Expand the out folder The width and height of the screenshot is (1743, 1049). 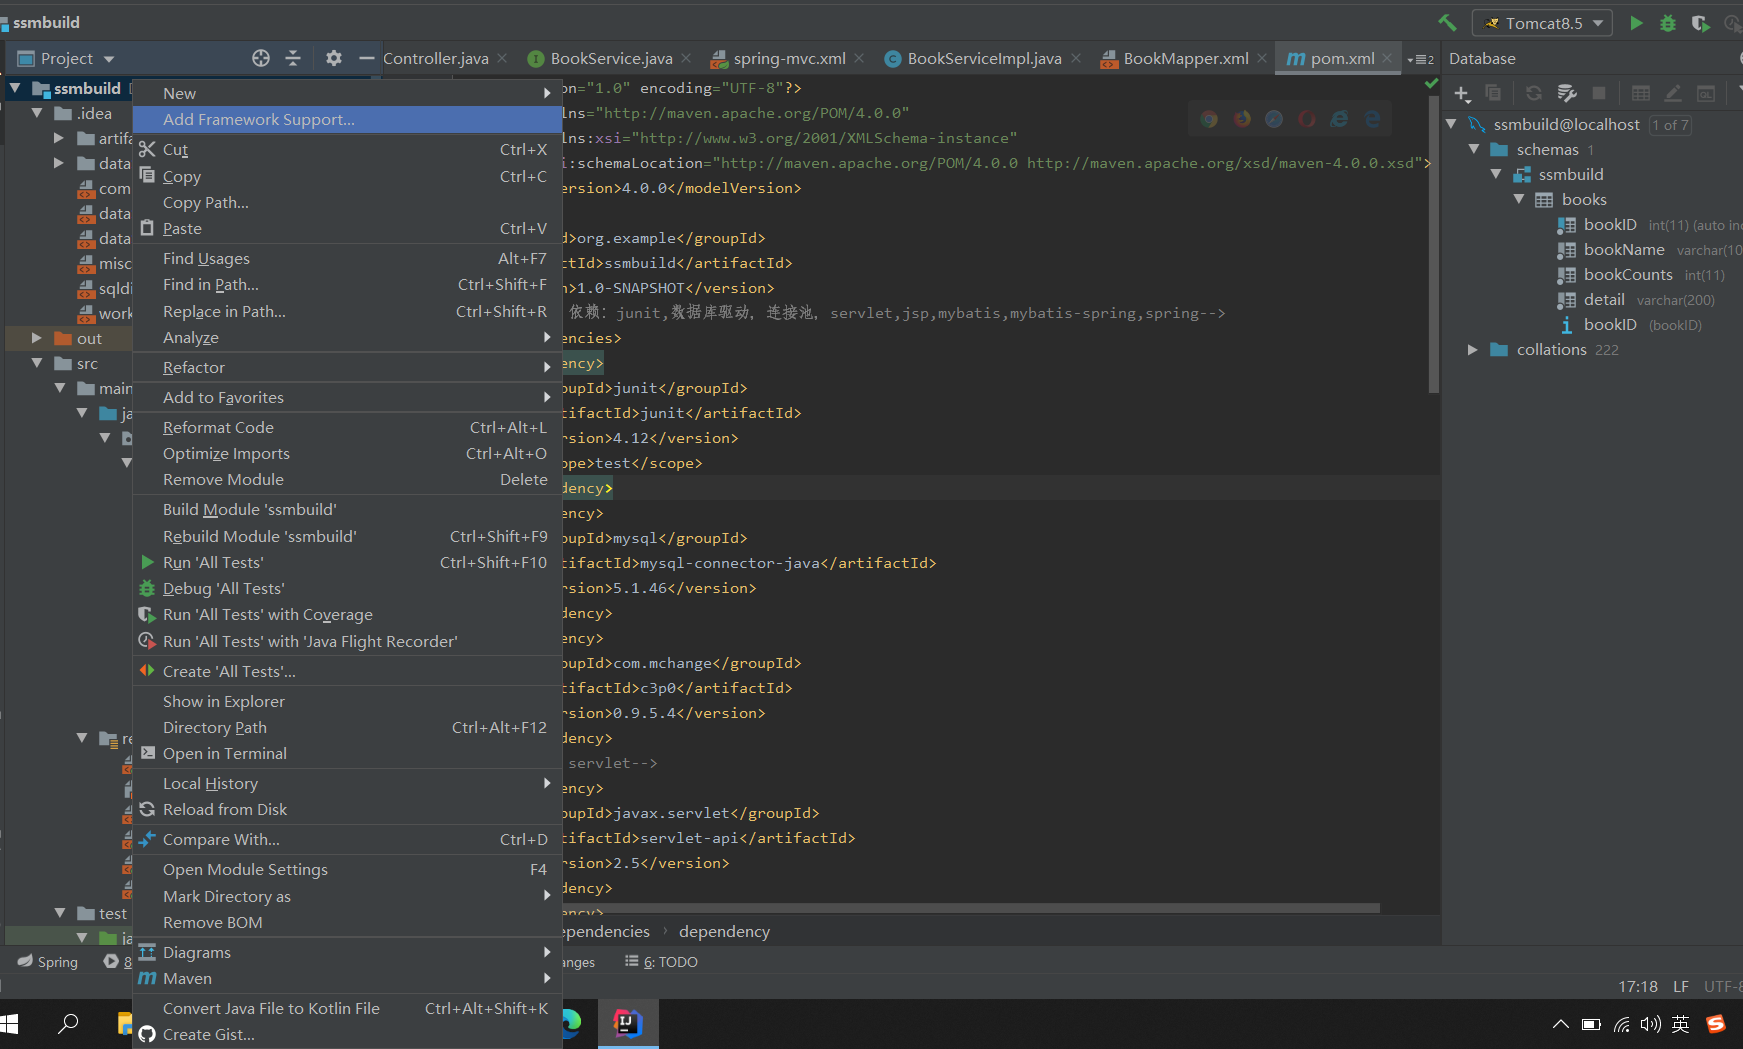pos(37,338)
